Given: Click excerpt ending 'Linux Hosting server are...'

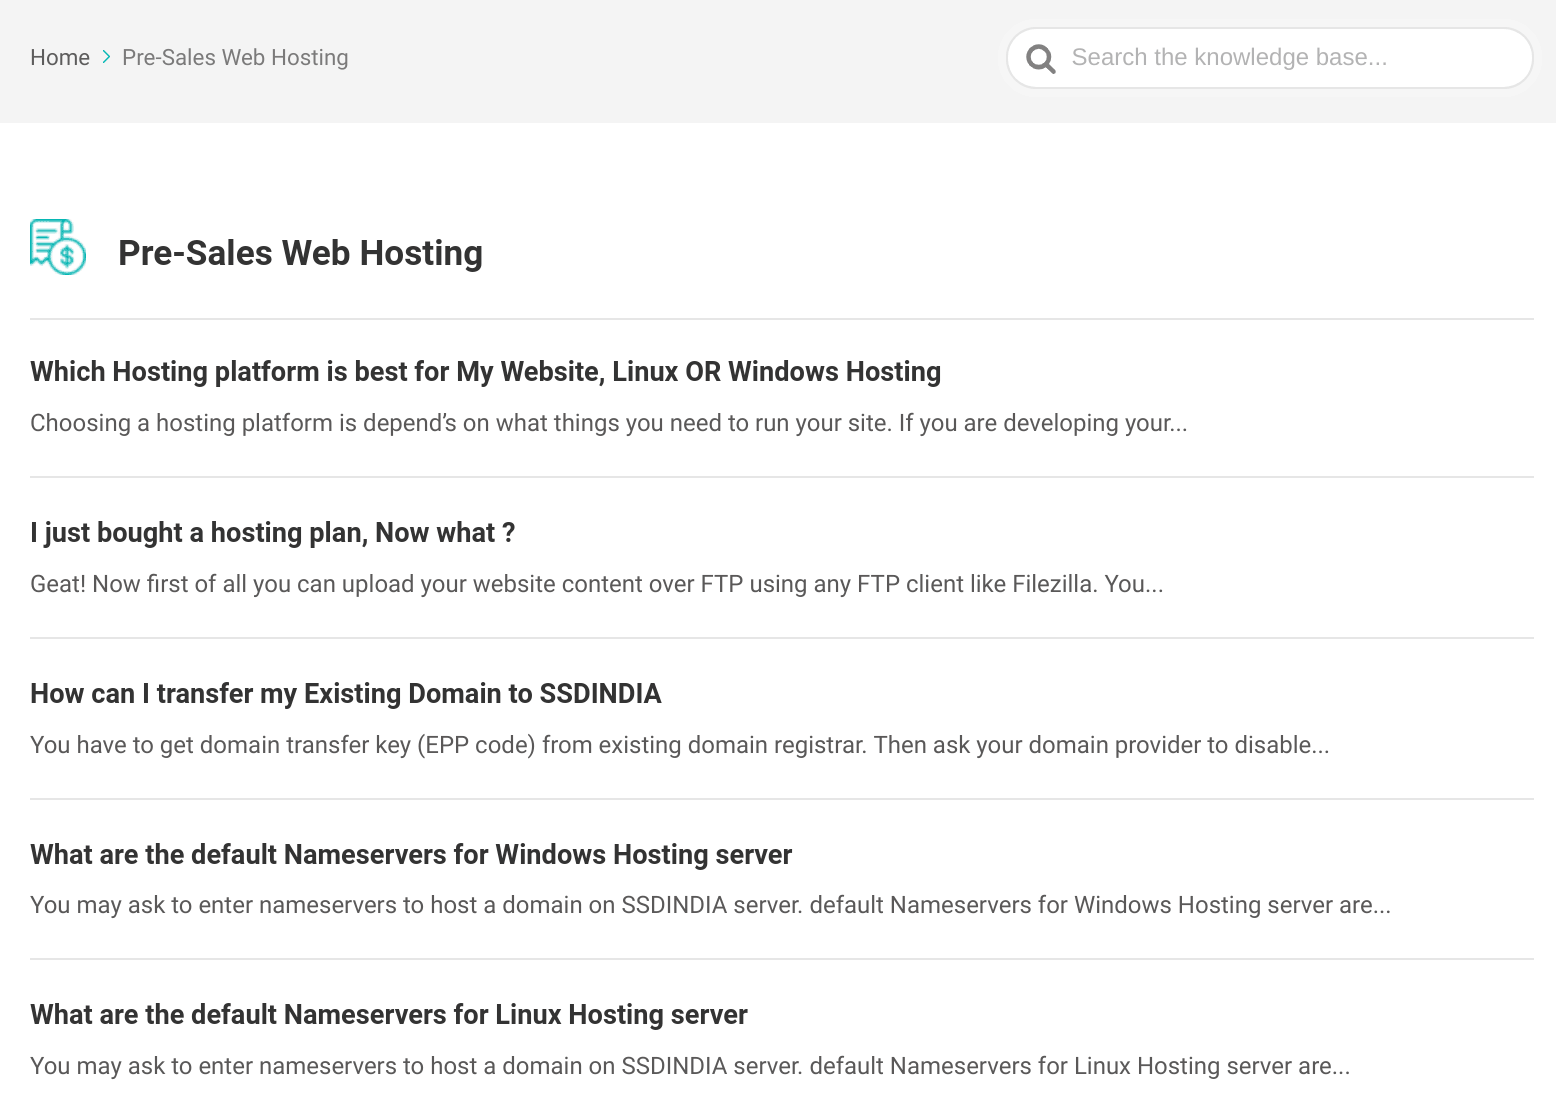Looking at the screenshot, I should click(x=690, y=1066).
